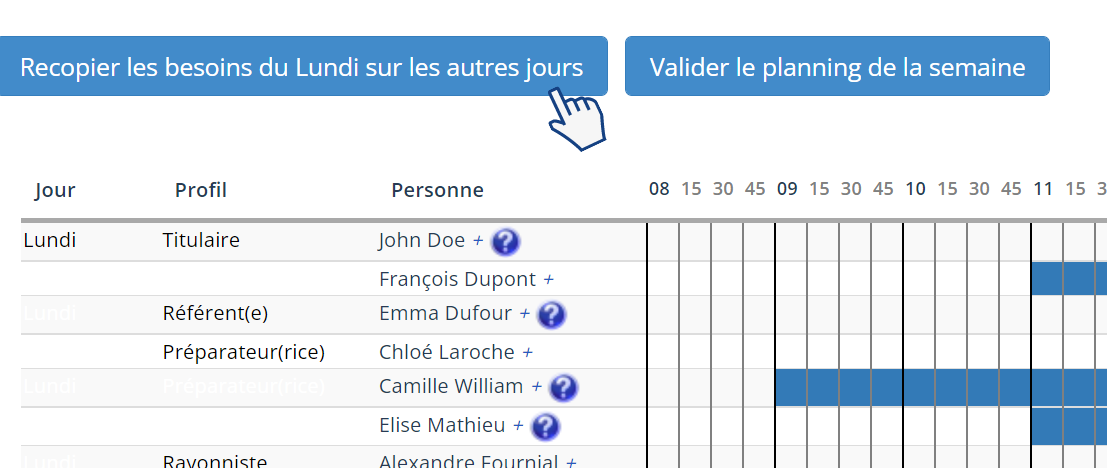Click the plus sign after Chloé Laroche
The height and width of the screenshot is (468, 1107).
pyautogui.click(x=527, y=352)
